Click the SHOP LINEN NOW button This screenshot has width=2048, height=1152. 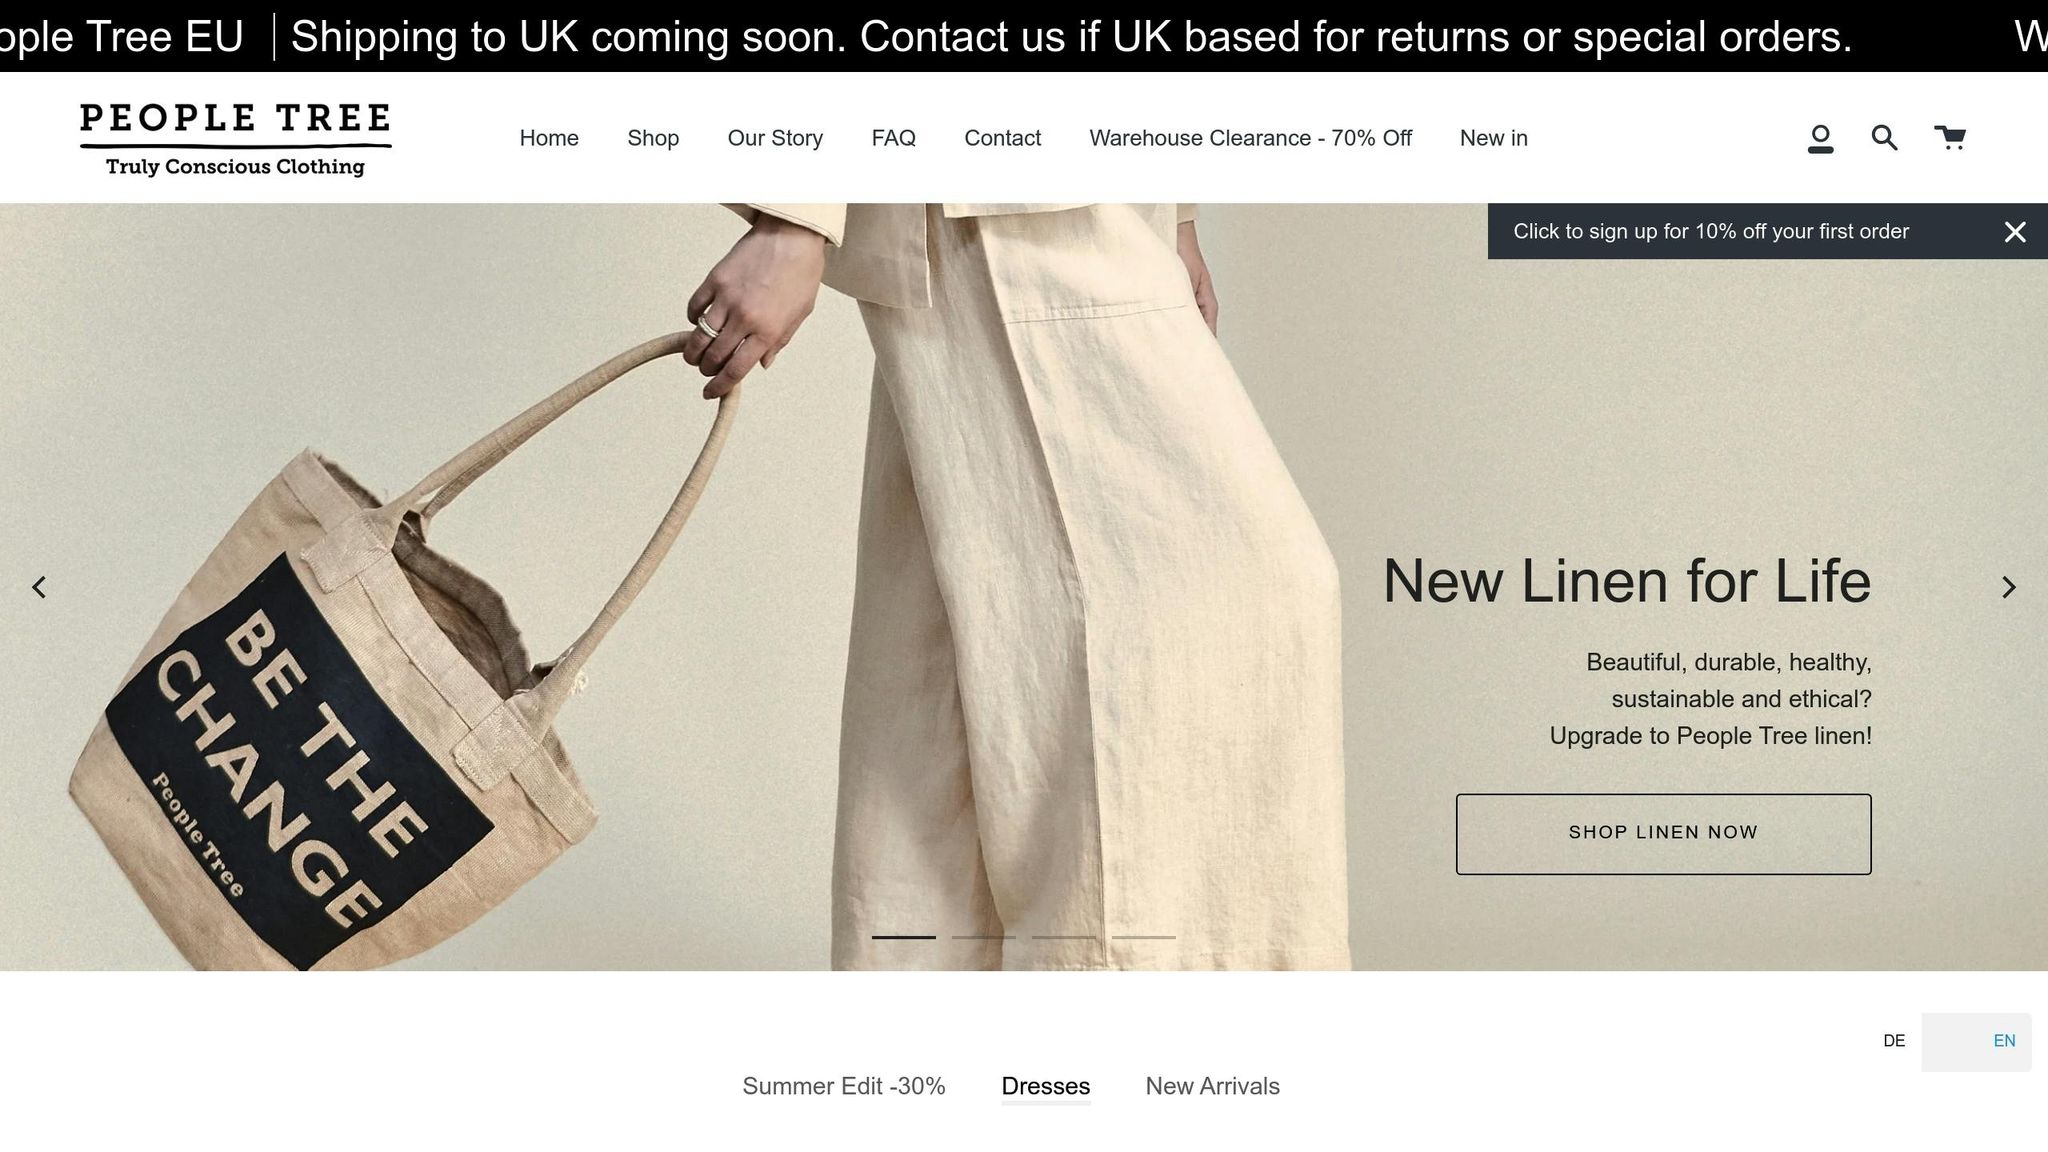tap(1663, 834)
